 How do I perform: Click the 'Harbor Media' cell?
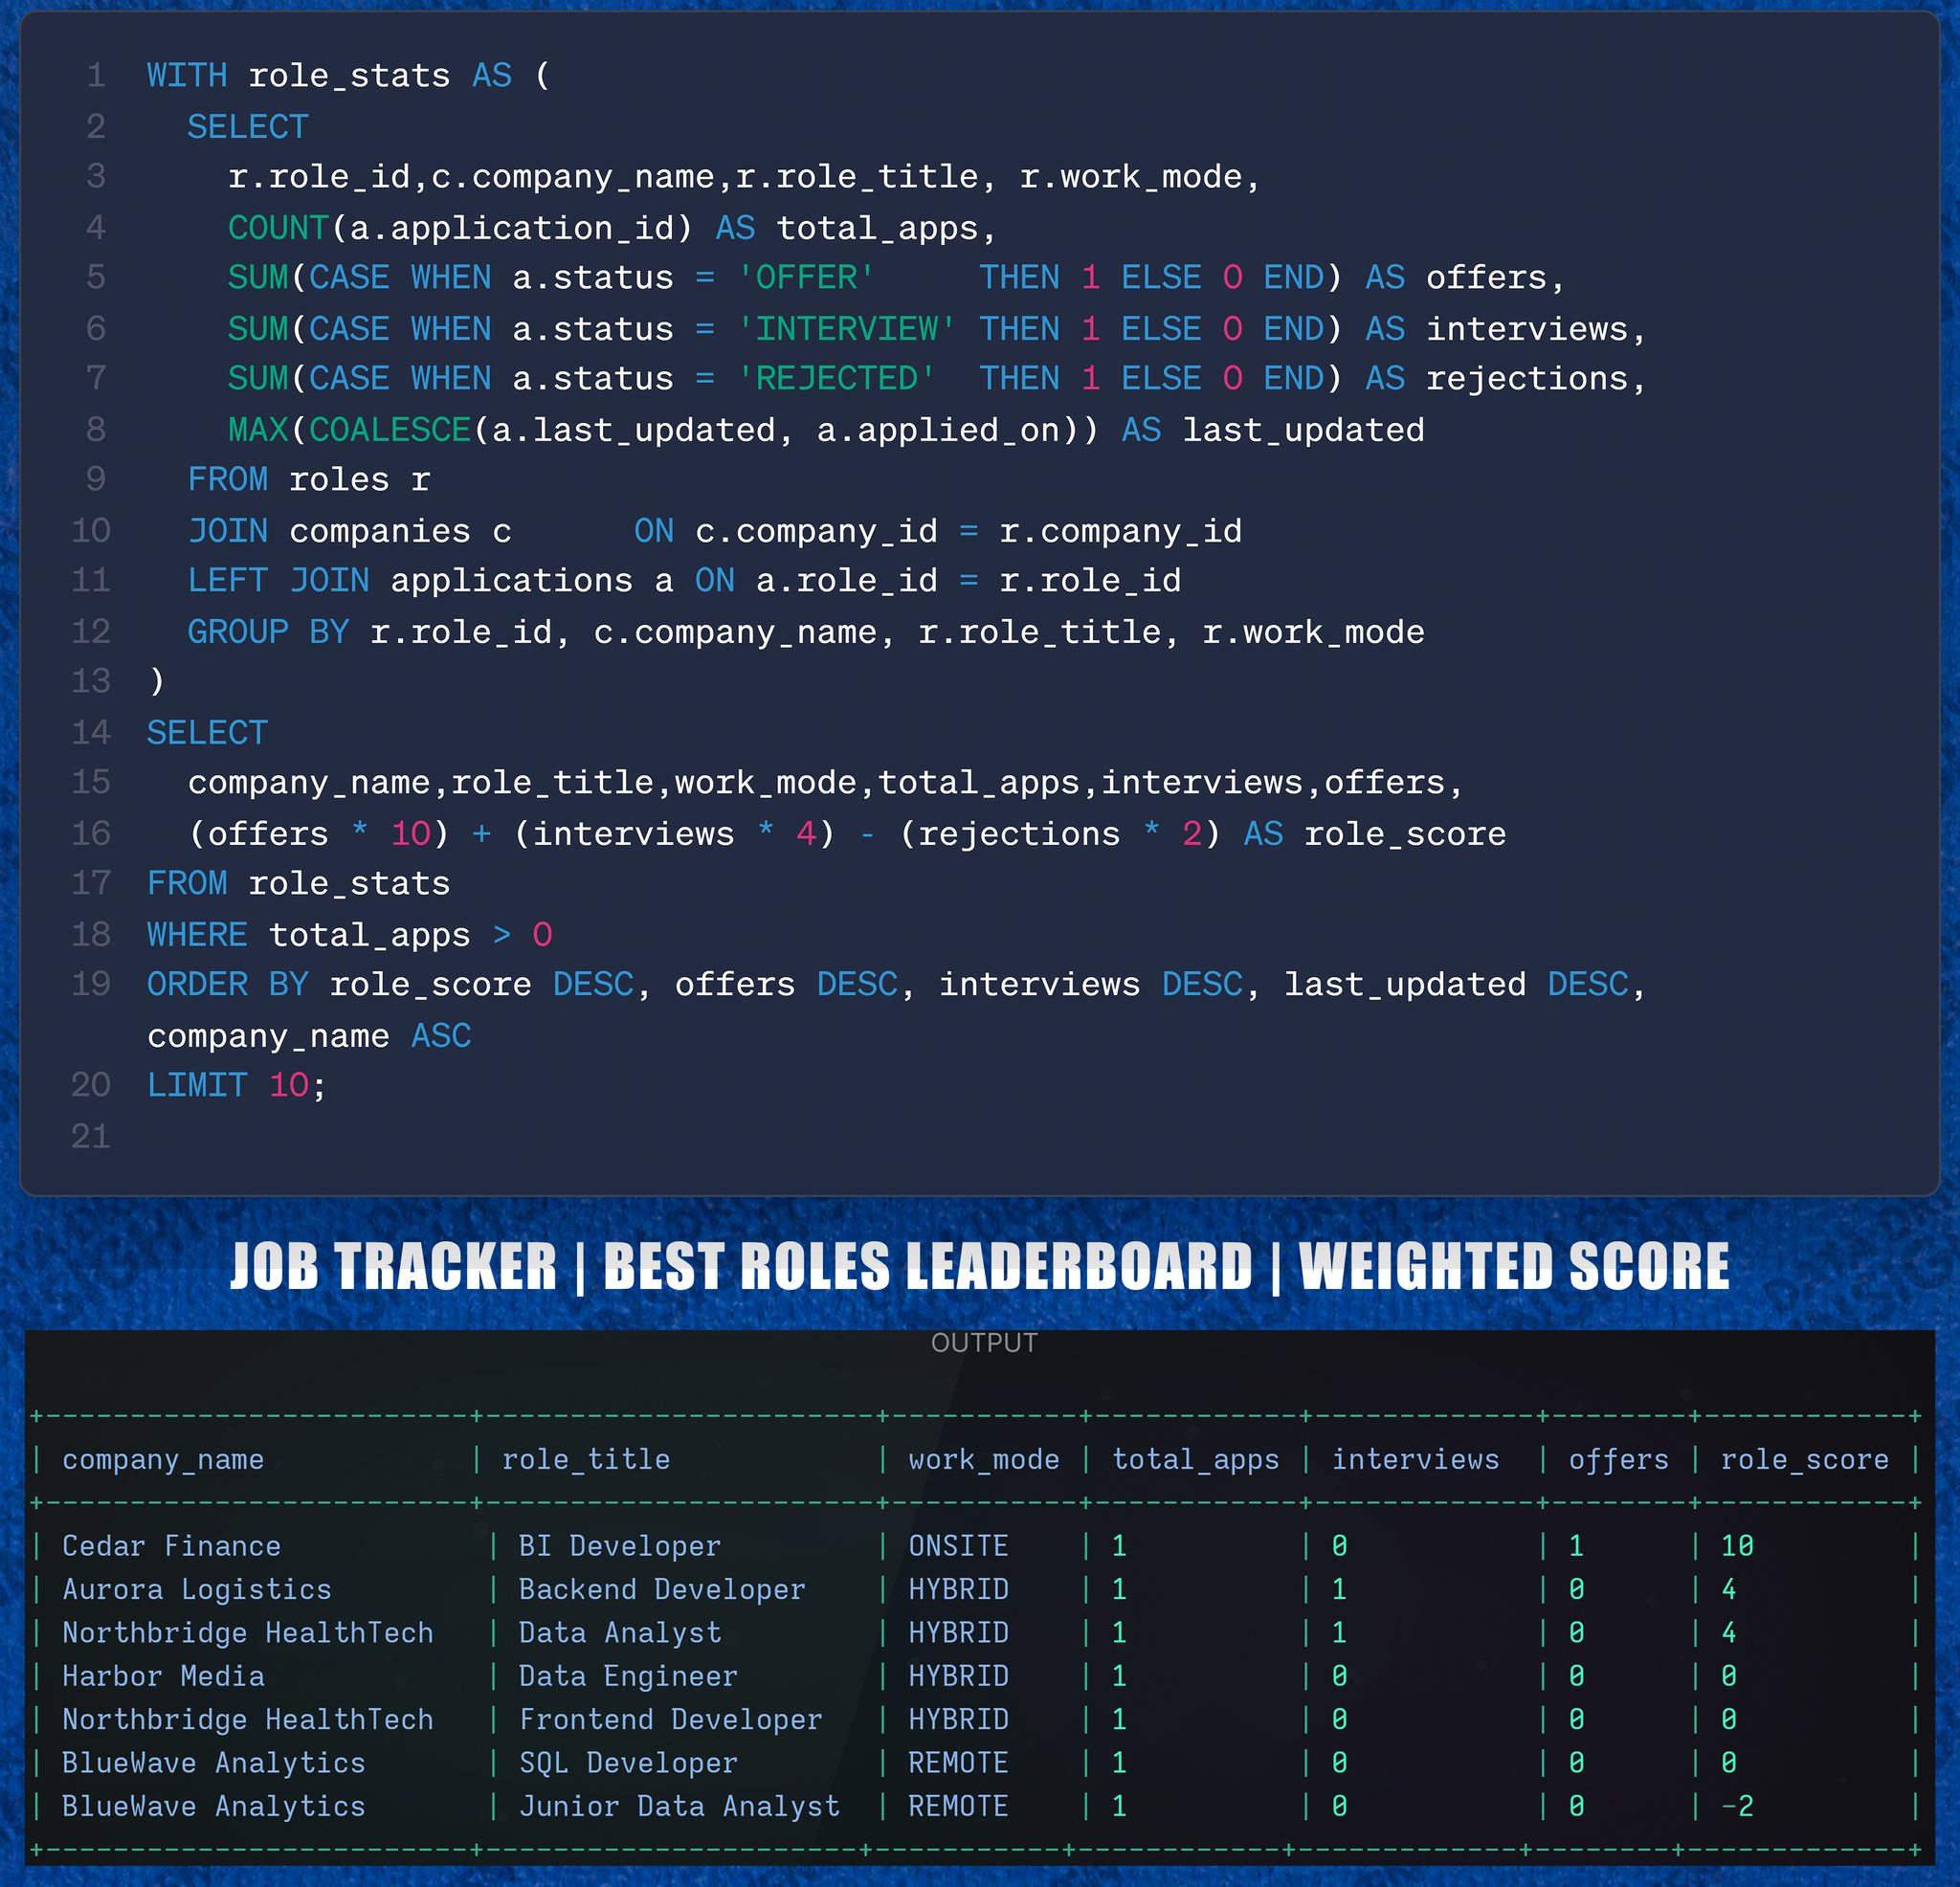click(x=163, y=1676)
